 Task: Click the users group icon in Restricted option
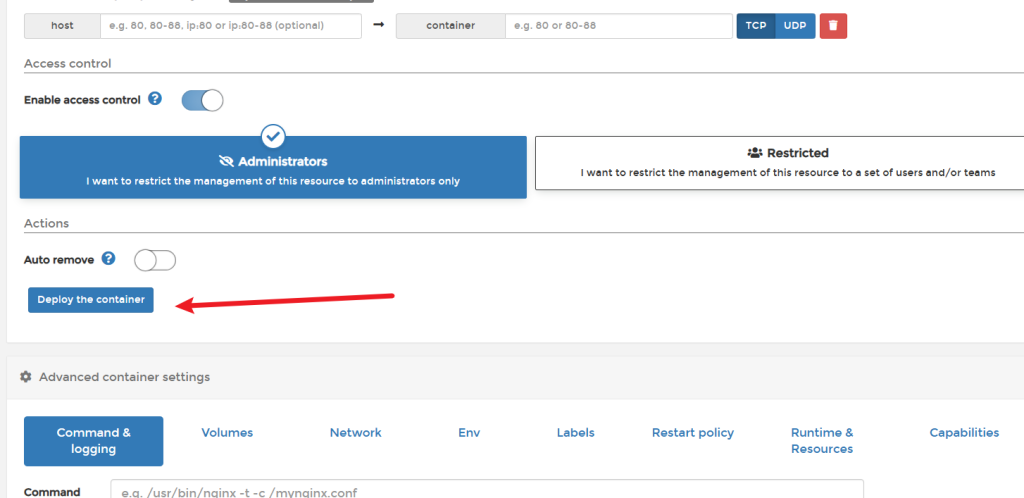tap(755, 153)
